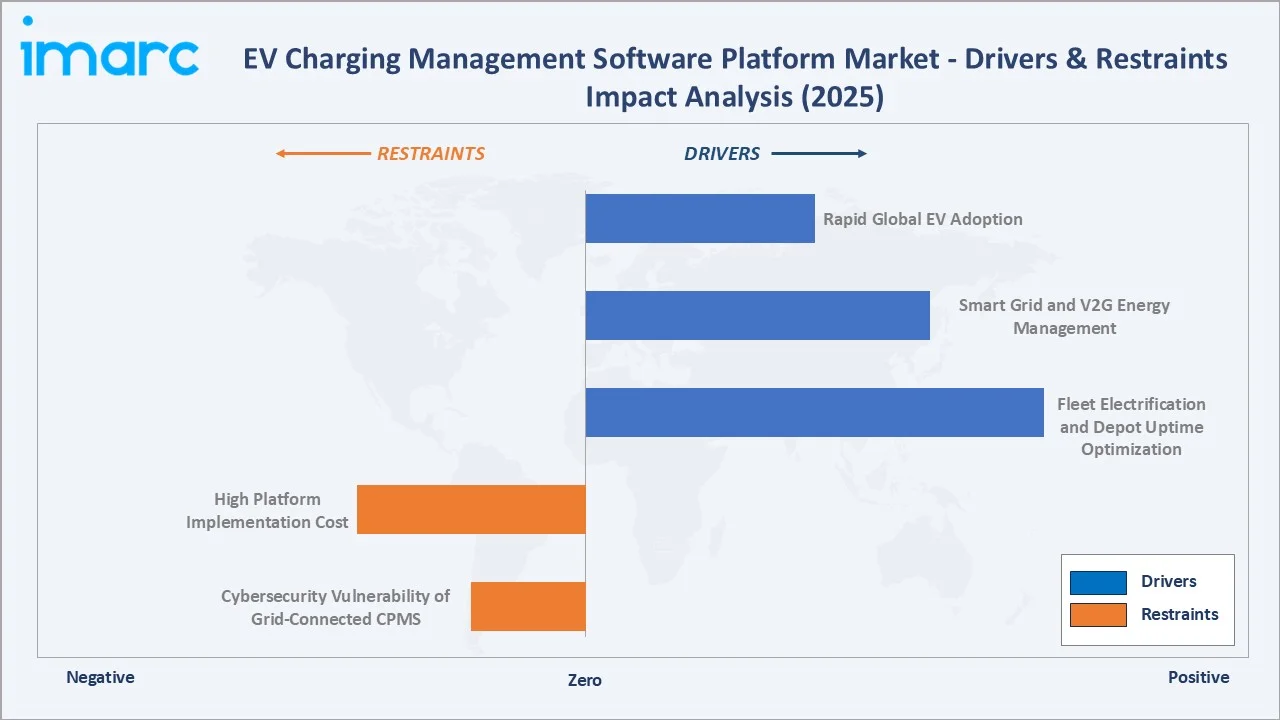
Task: Click the chart title text
Action: 735,77
